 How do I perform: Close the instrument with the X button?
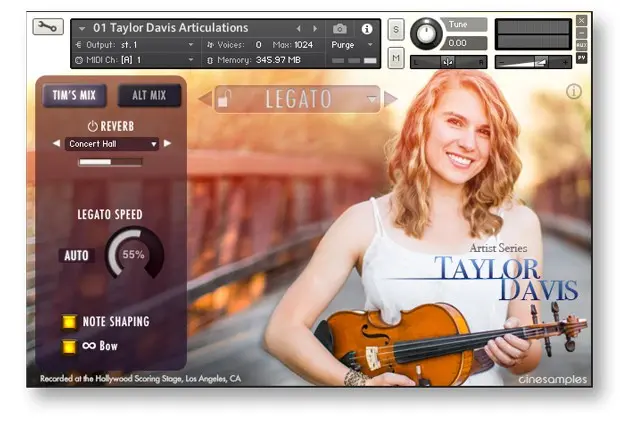[x=581, y=20]
